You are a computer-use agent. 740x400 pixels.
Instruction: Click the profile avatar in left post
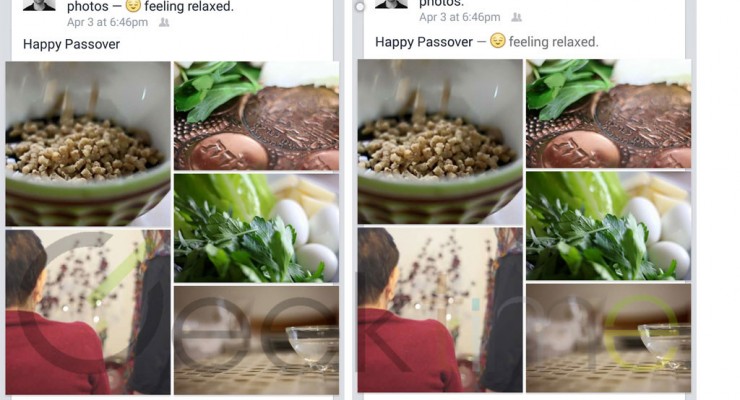click(x=39, y=5)
